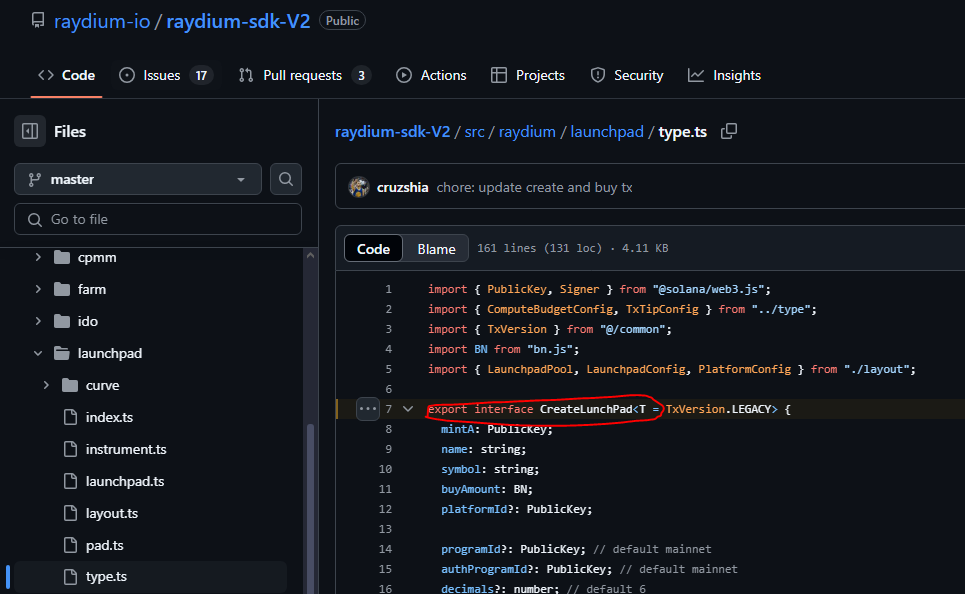The width and height of the screenshot is (965, 594).
Task: Click line number 12
Action: (x=385, y=509)
